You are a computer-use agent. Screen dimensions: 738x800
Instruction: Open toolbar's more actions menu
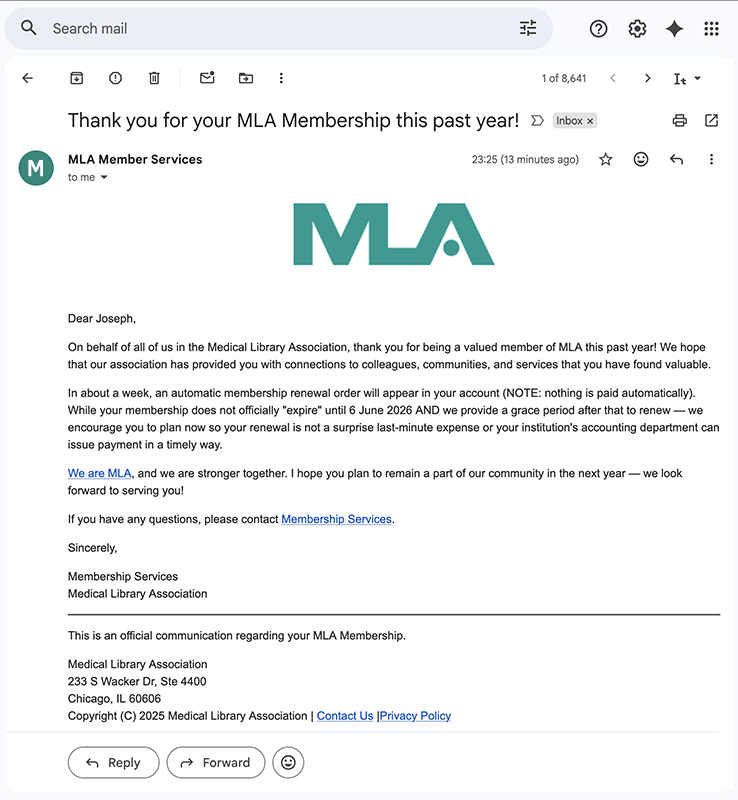(281, 78)
